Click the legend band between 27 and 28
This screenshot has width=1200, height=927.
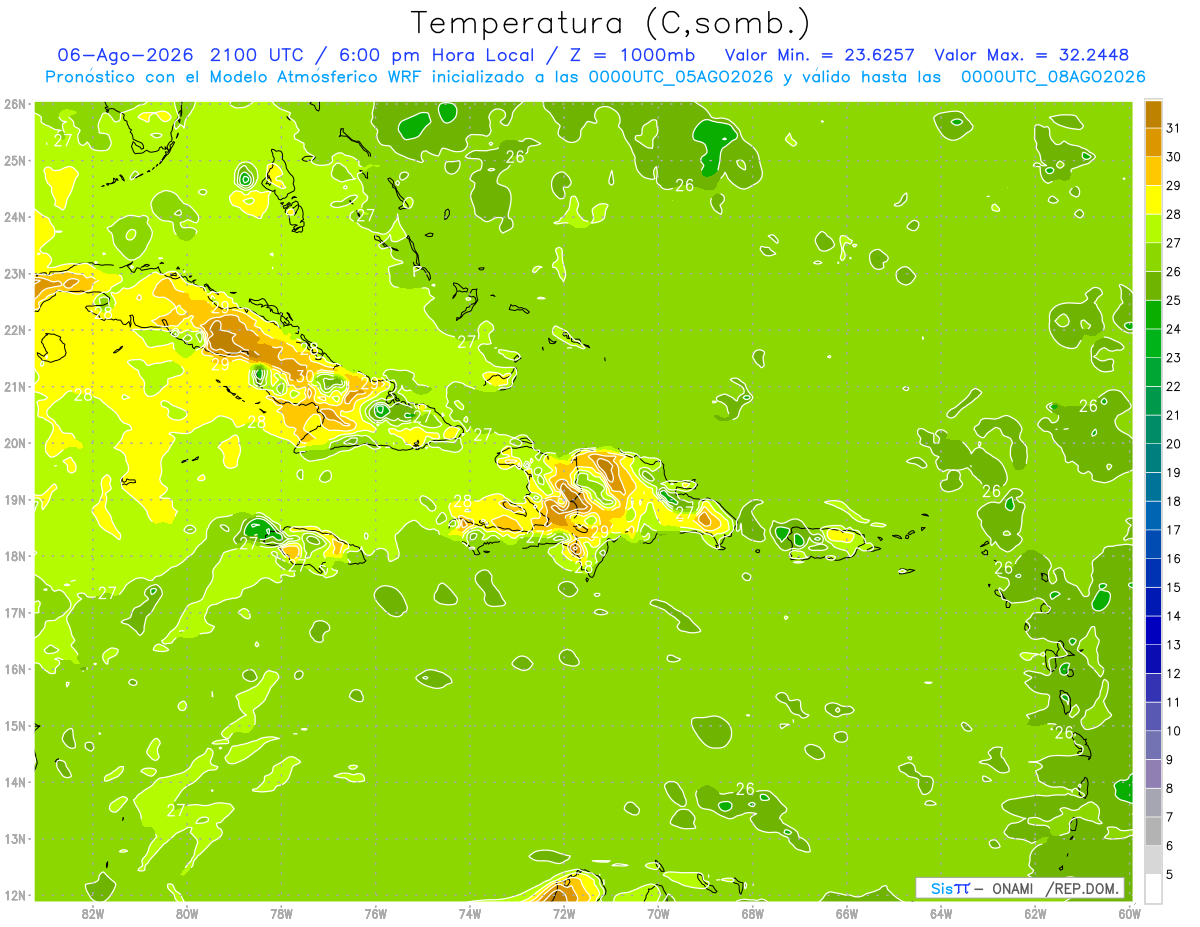click(1153, 228)
